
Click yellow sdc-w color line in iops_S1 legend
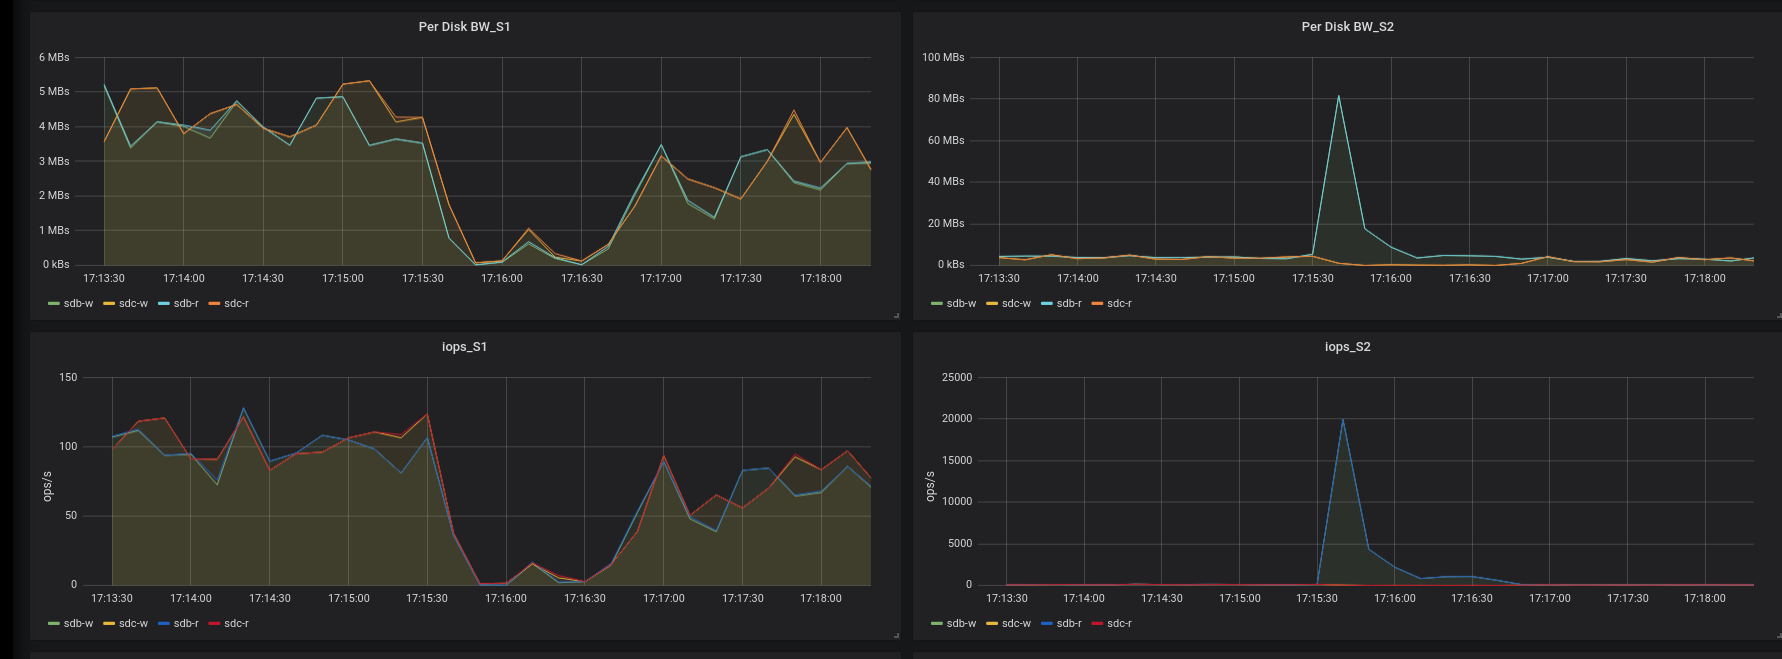click(x=109, y=624)
